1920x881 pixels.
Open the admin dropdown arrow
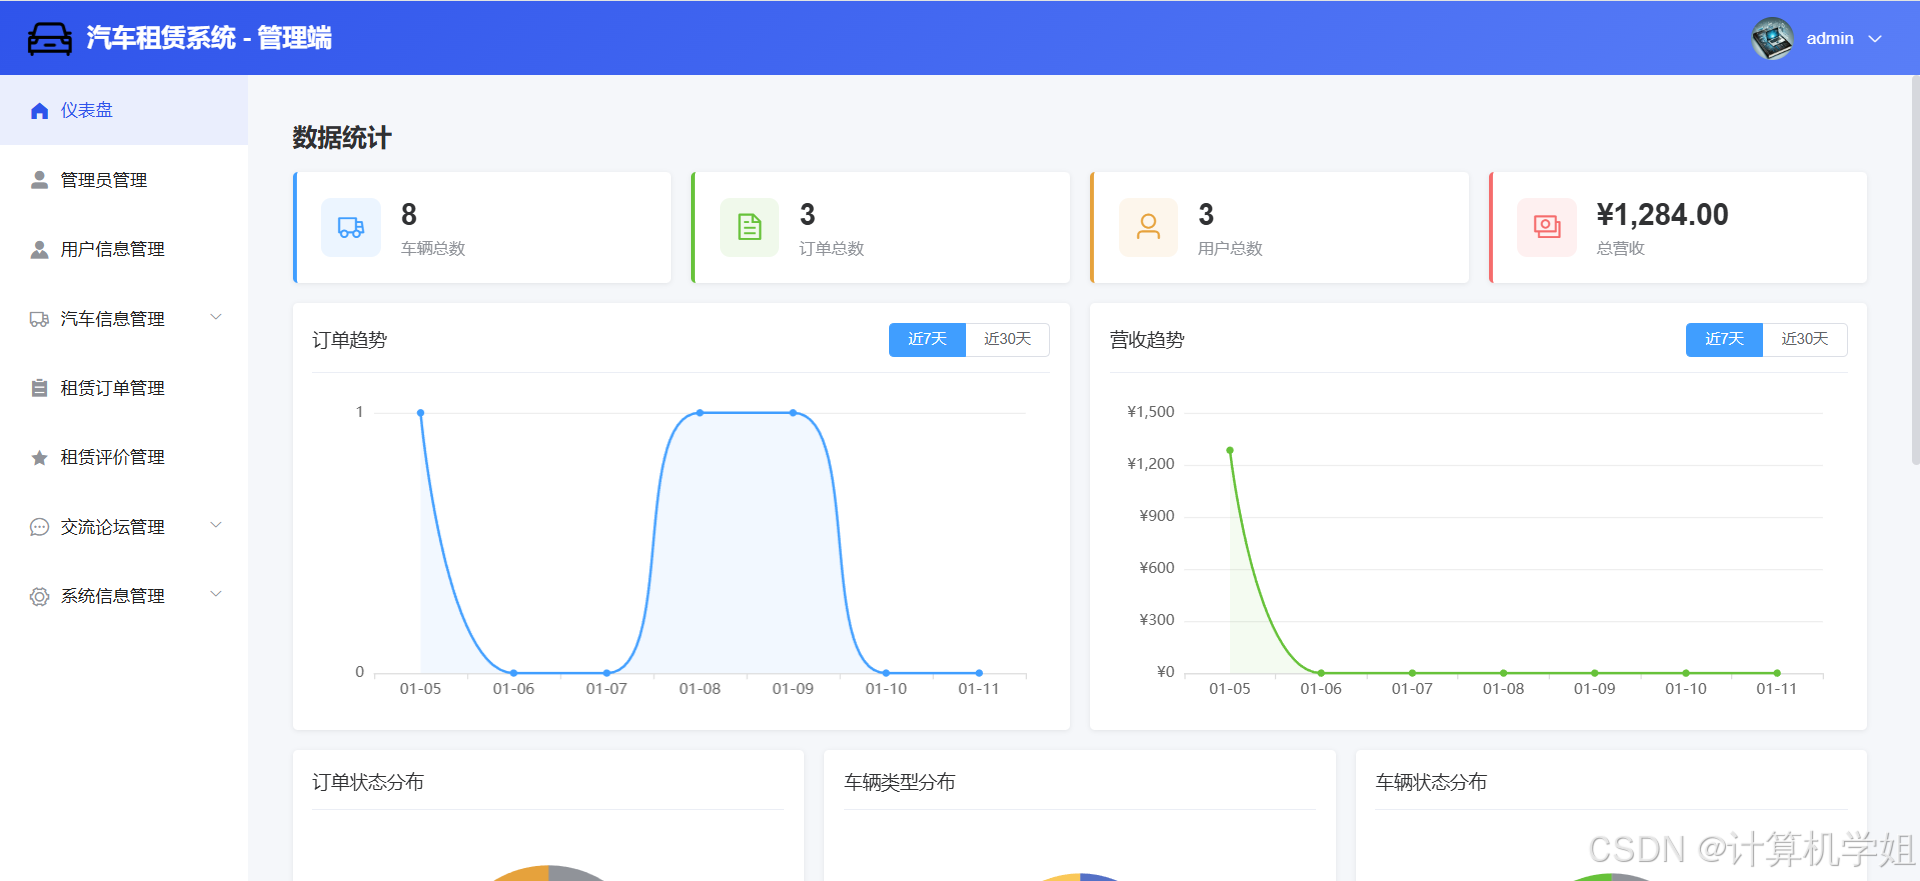coord(1875,39)
